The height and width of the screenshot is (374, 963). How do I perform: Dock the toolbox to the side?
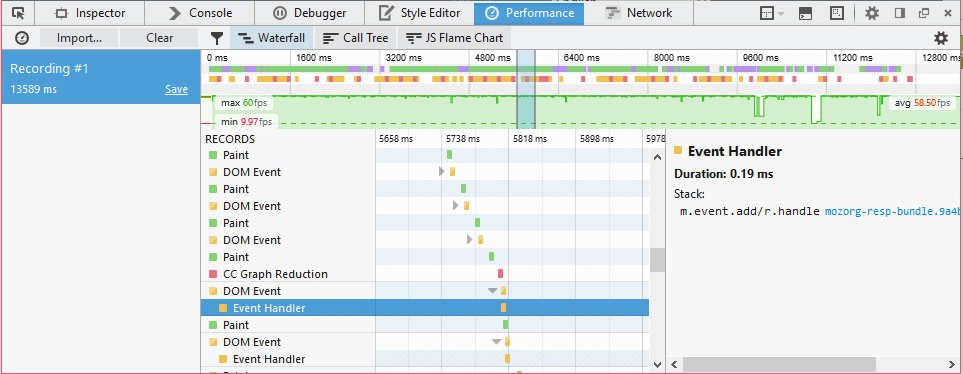(x=900, y=13)
